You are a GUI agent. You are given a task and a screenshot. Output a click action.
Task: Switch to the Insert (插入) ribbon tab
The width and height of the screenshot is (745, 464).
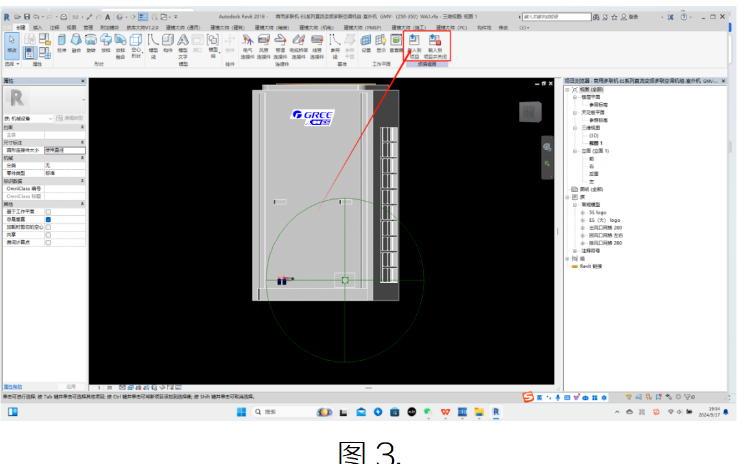tap(38, 28)
